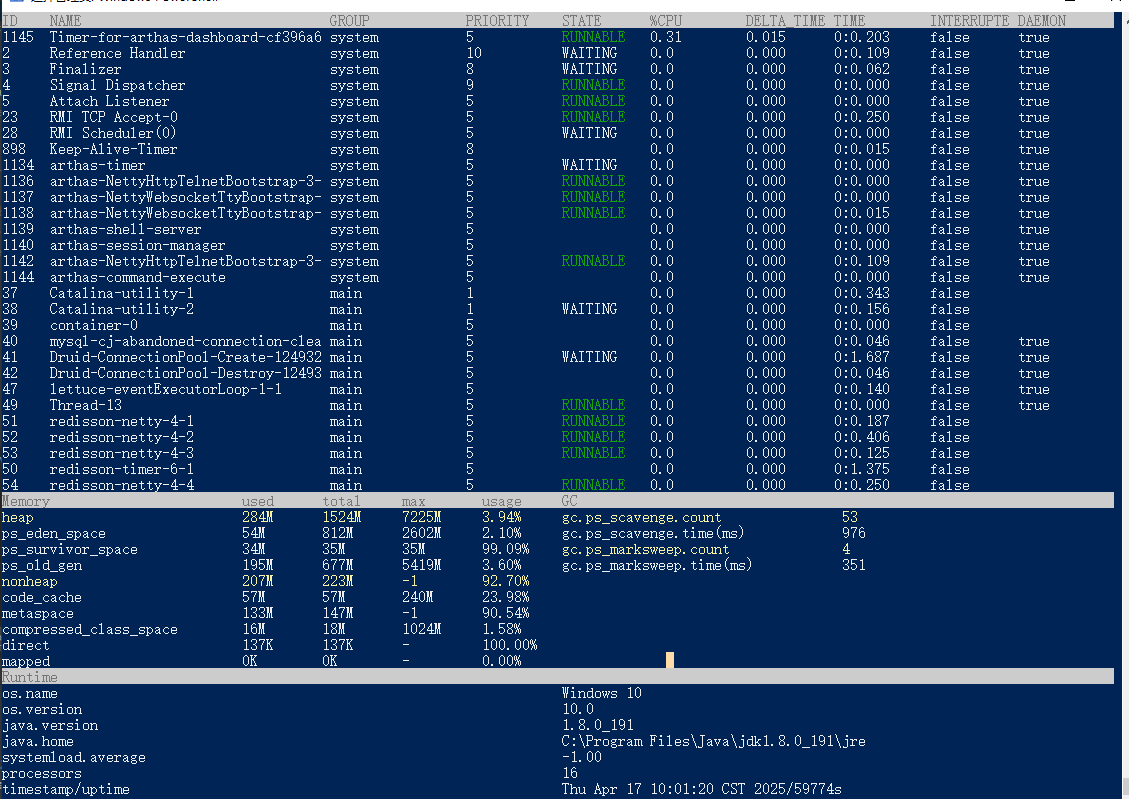Click the nonheap memory row label

[30, 581]
